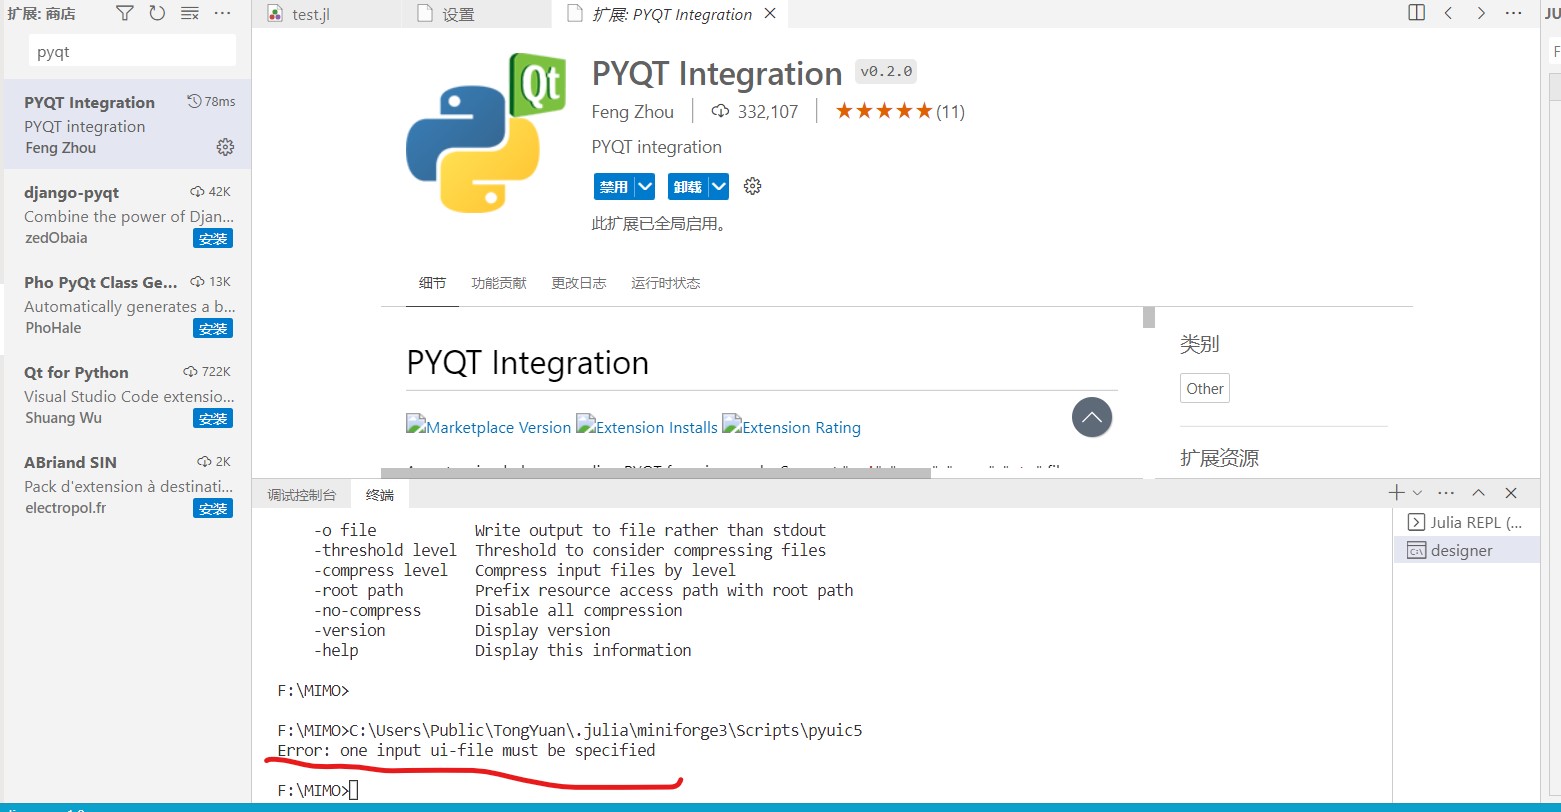This screenshot has width=1561, height=812.
Task: Click the 禁用 disable button
Action: pos(613,186)
